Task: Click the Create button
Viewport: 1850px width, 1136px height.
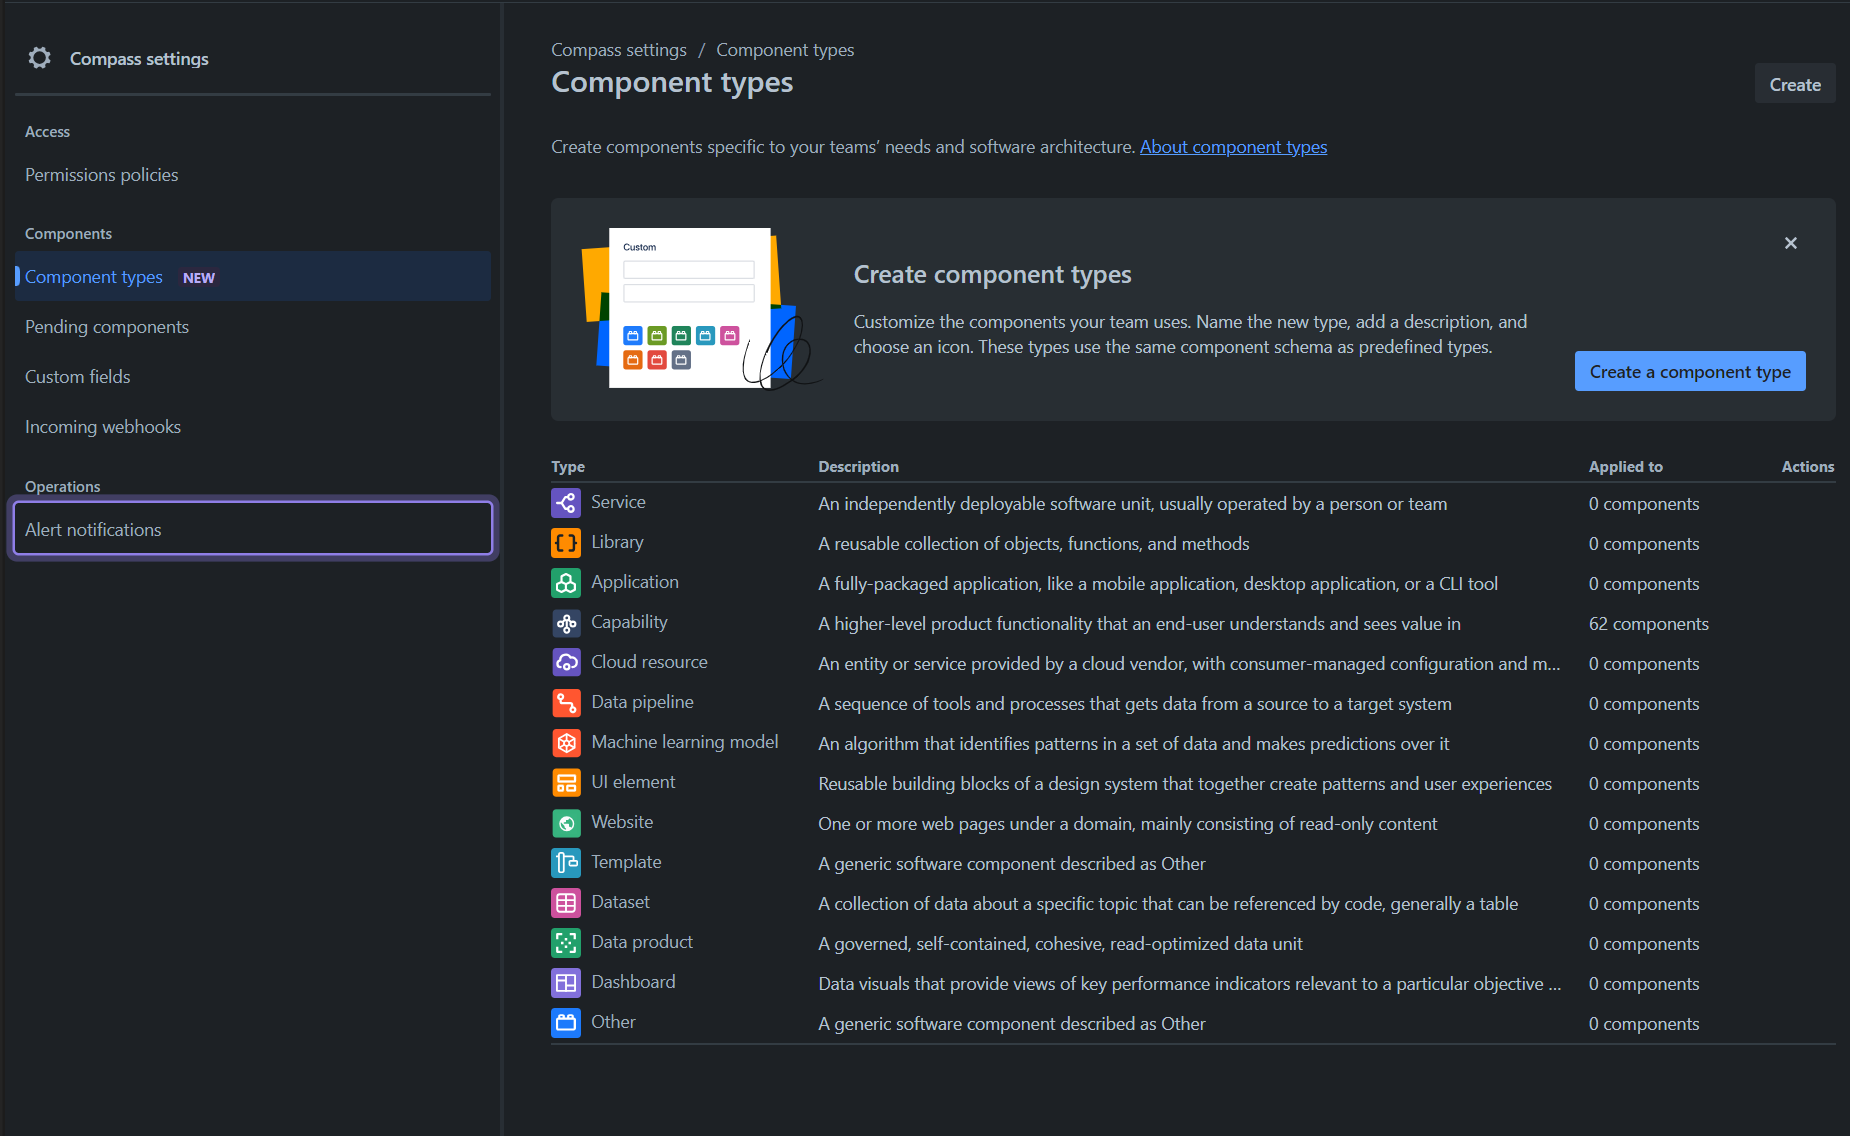Action: 1794,83
